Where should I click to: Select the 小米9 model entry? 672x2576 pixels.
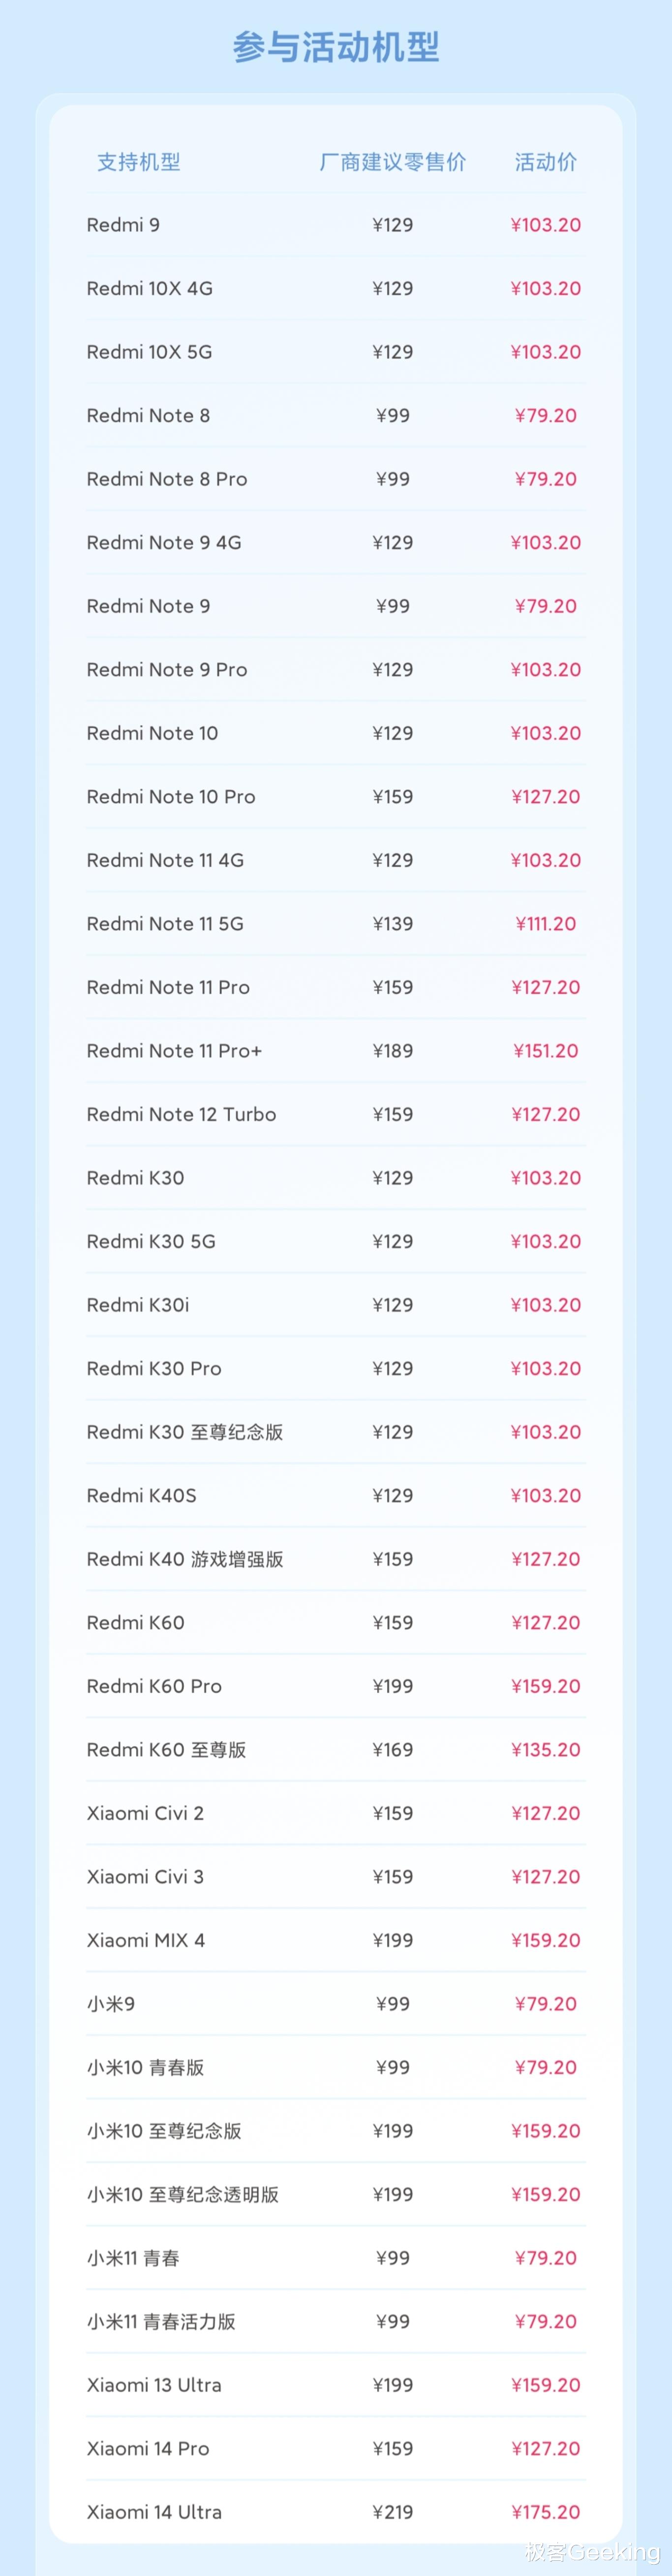coord(111,2004)
